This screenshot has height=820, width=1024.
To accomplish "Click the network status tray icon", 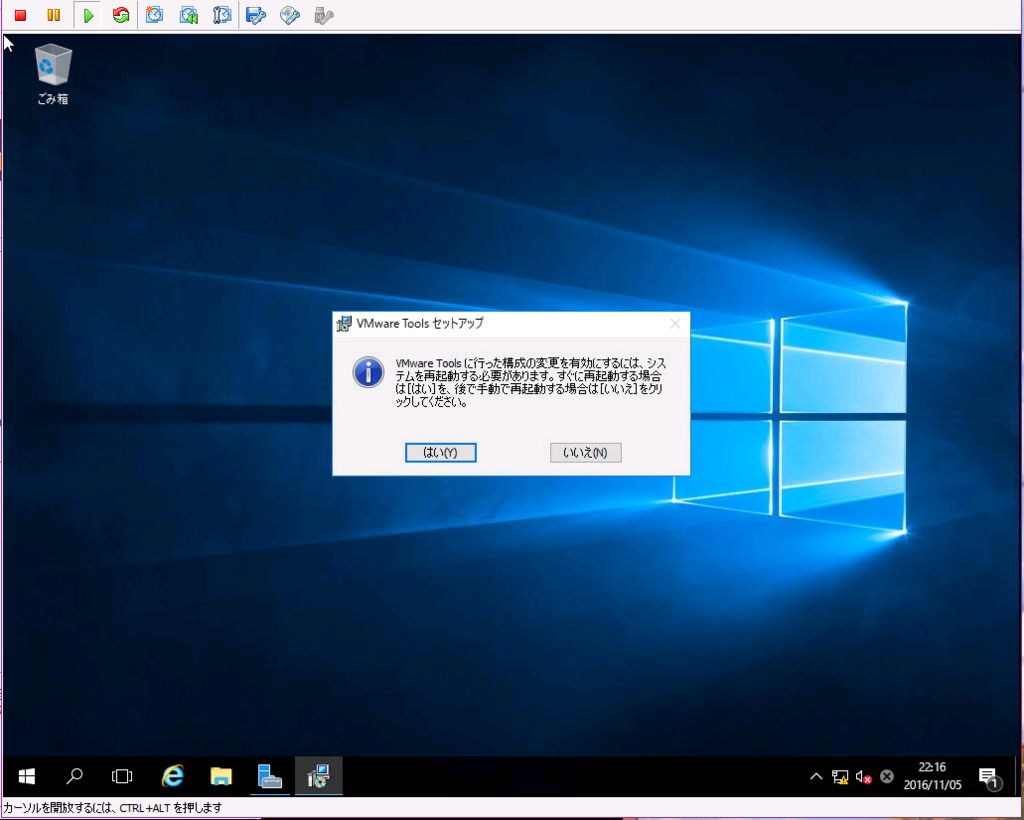I will tap(840, 777).
